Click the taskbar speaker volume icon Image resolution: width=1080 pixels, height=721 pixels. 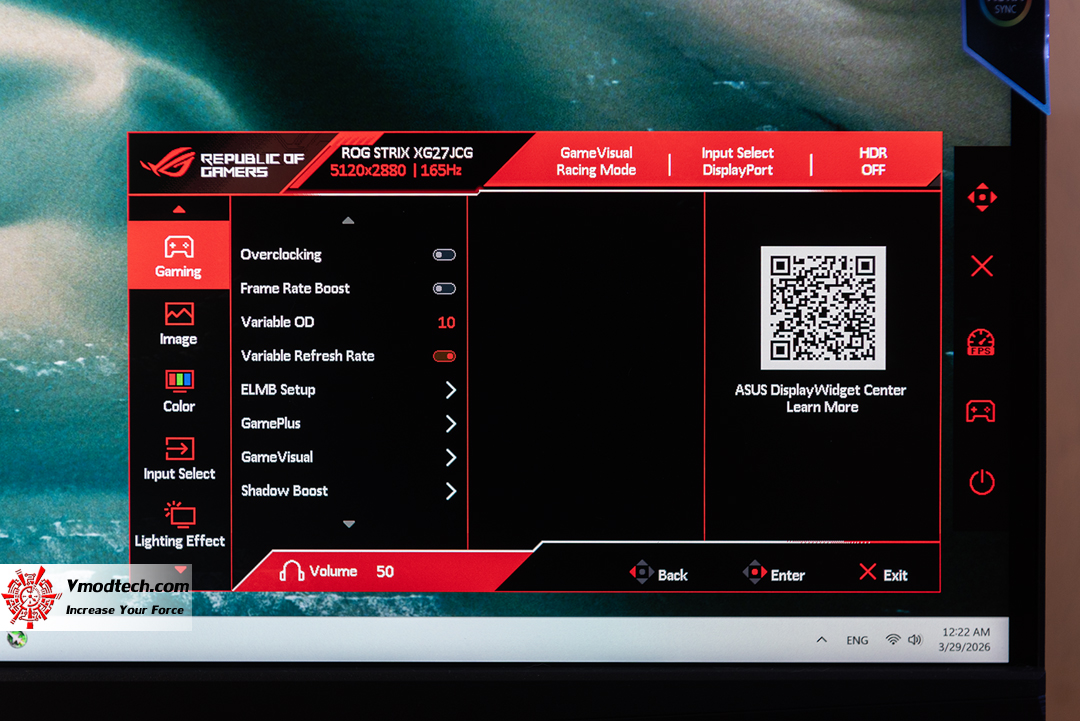pos(915,640)
